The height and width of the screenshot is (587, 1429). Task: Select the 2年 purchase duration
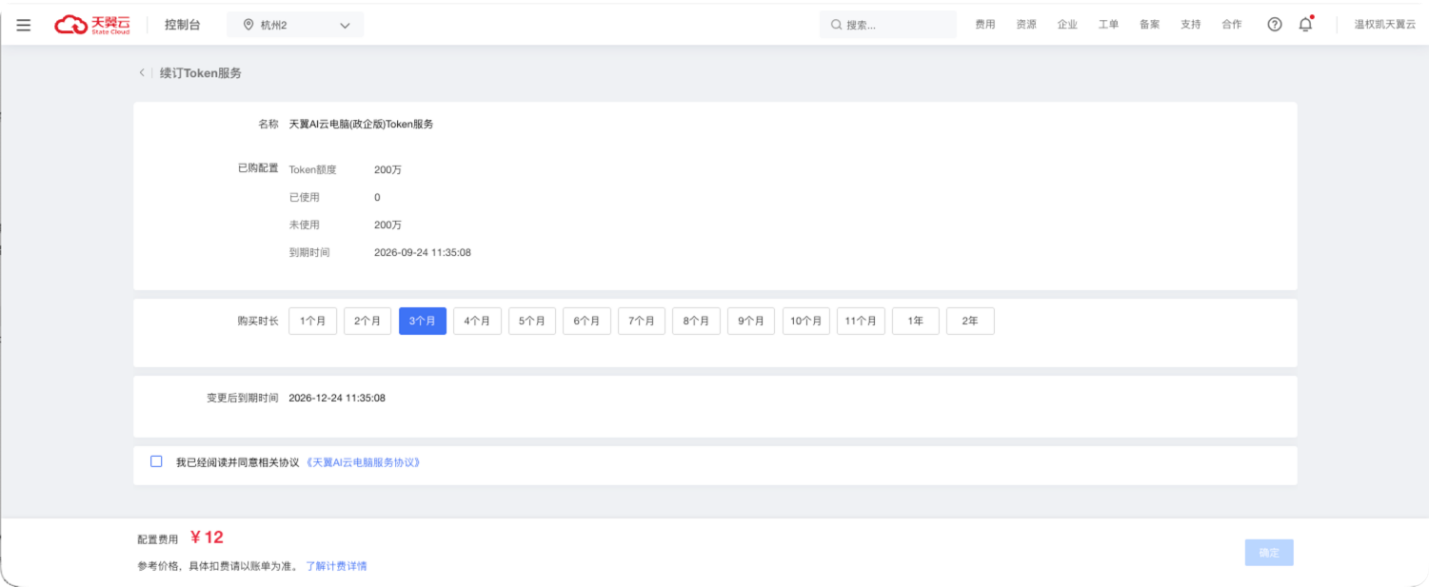coord(970,321)
